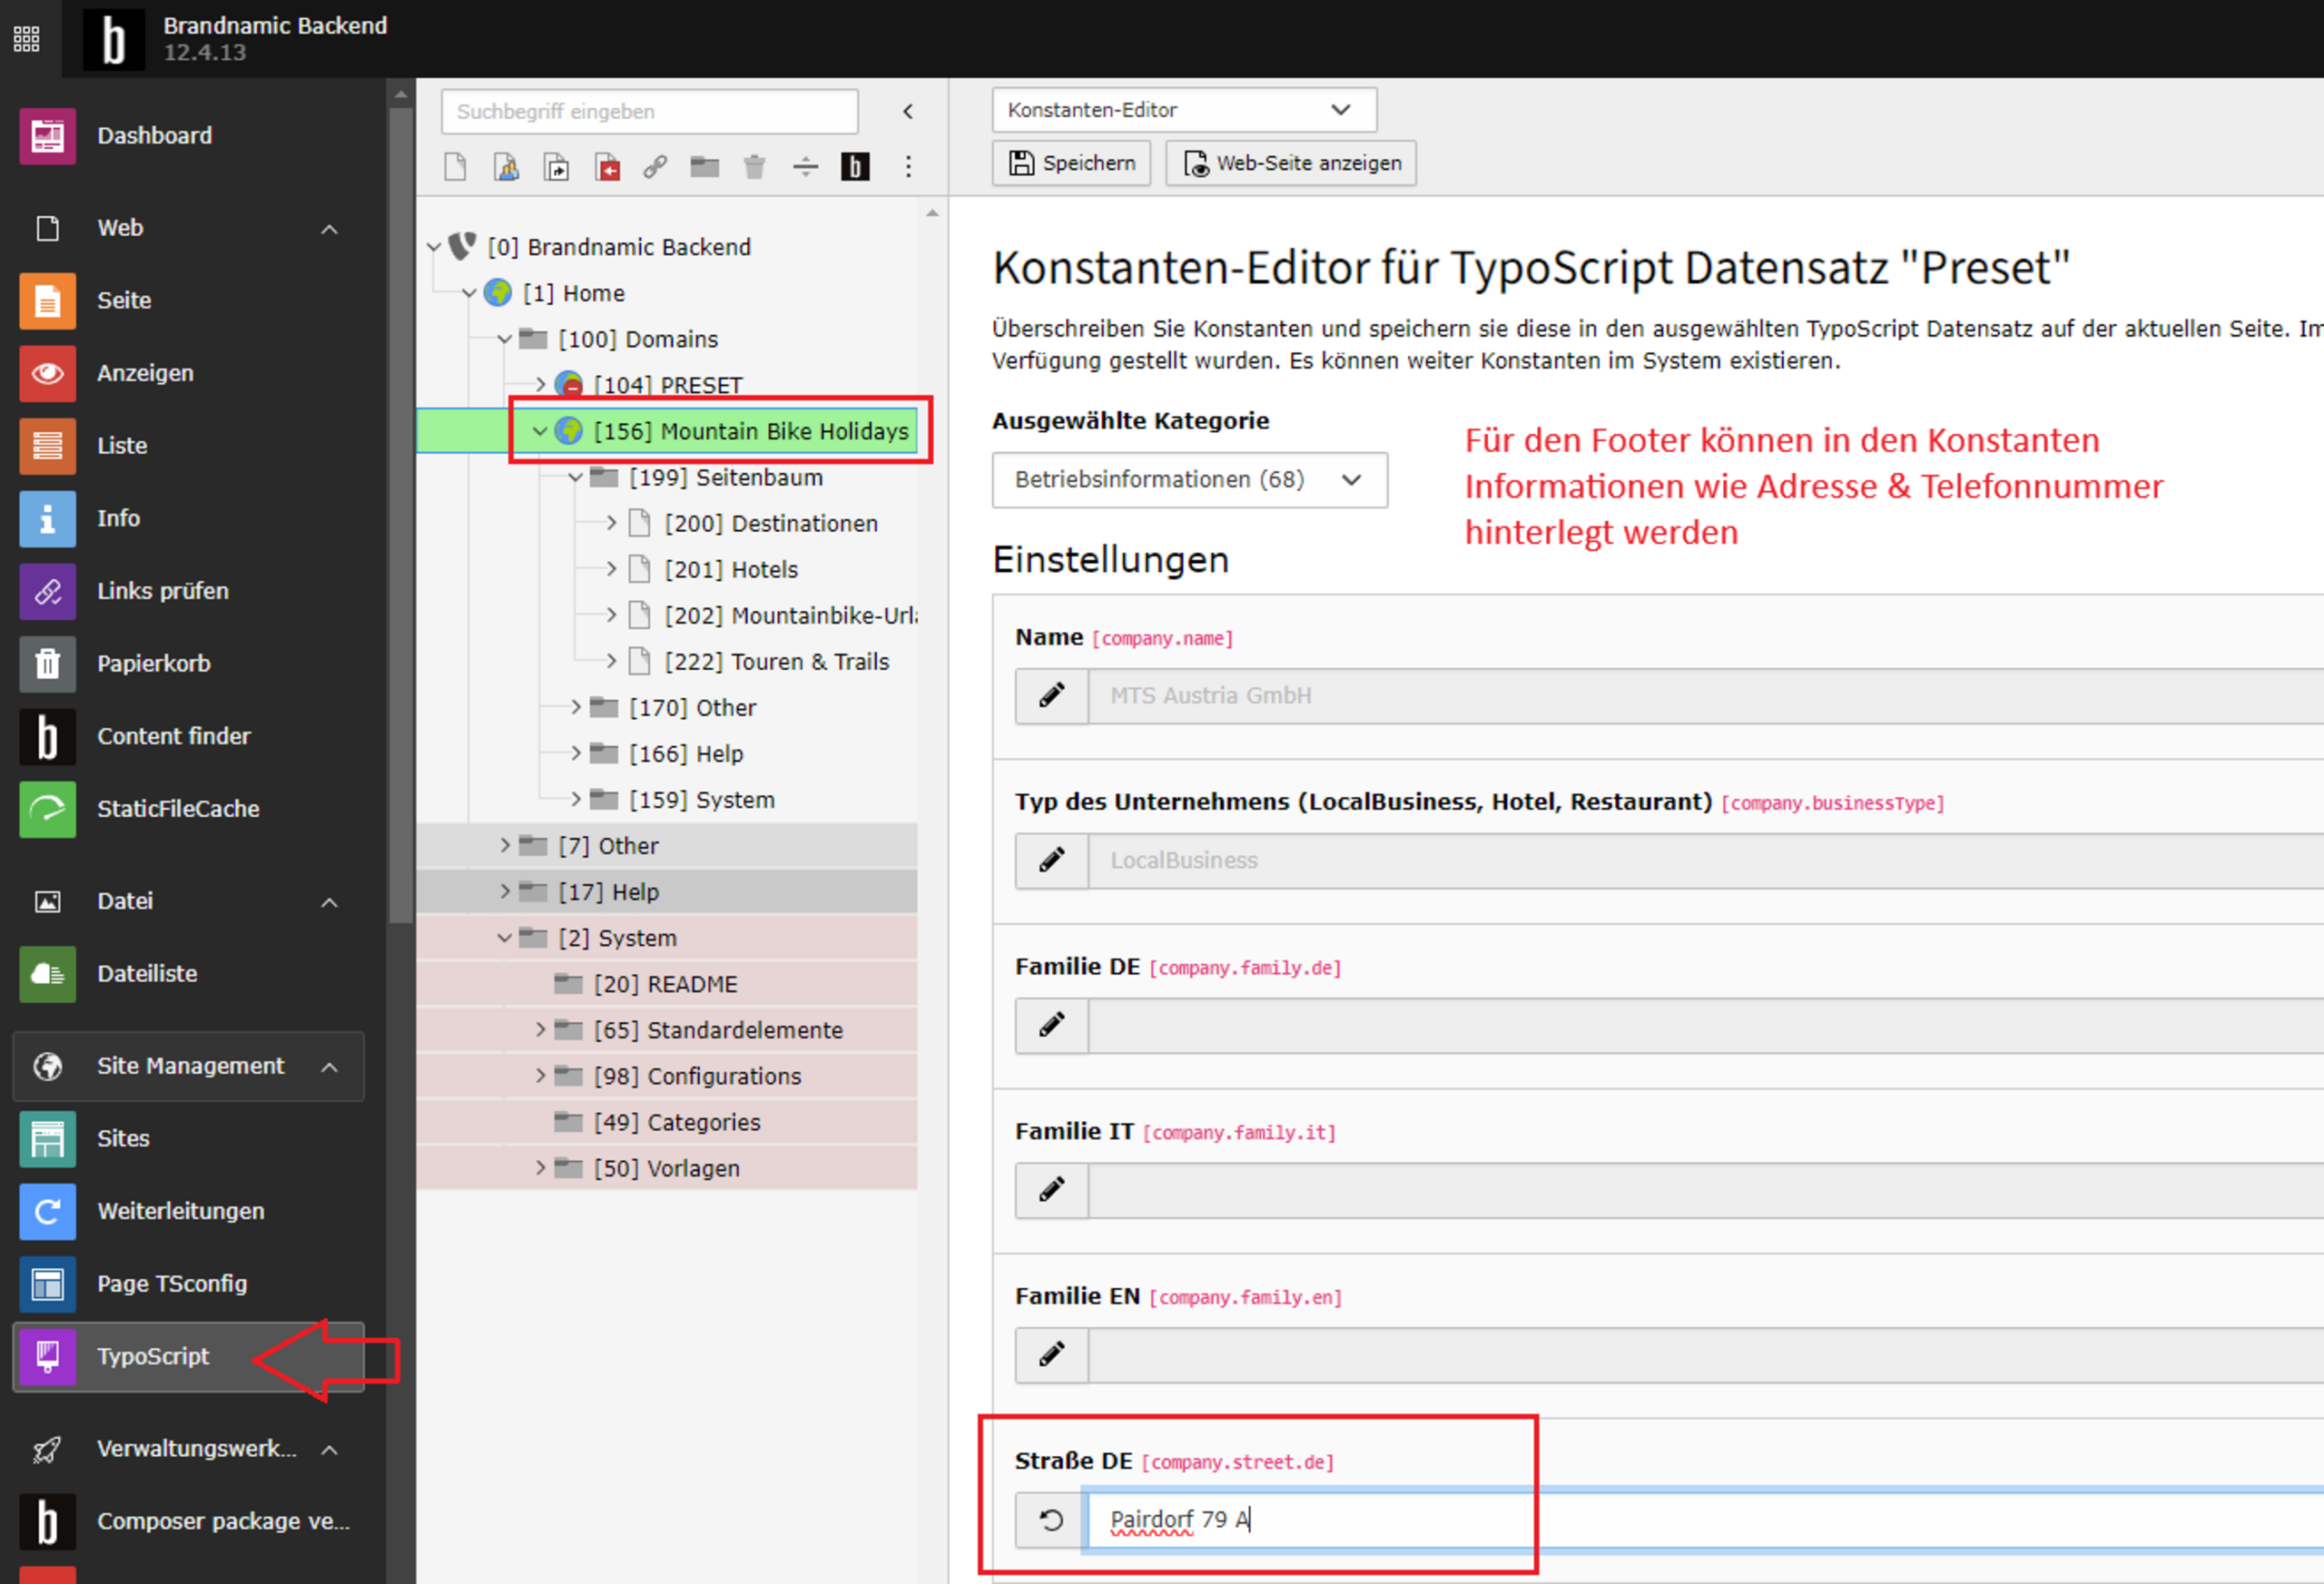Image resolution: width=2324 pixels, height=1584 pixels.
Task: Click the link page type icon
Action: pyautogui.click(x=655, y=166)
